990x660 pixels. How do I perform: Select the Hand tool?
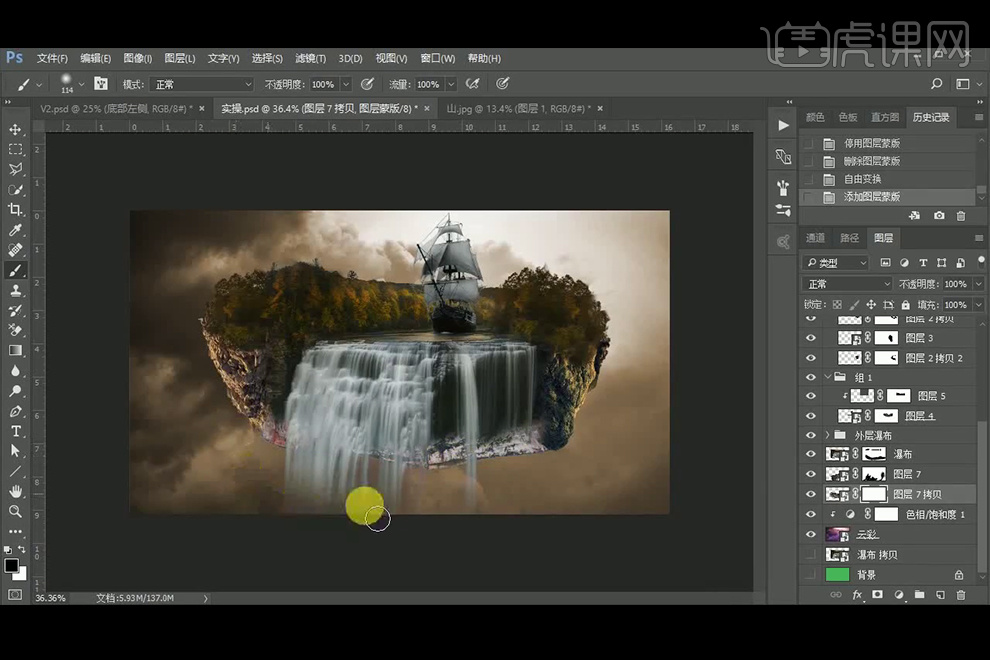15,491
